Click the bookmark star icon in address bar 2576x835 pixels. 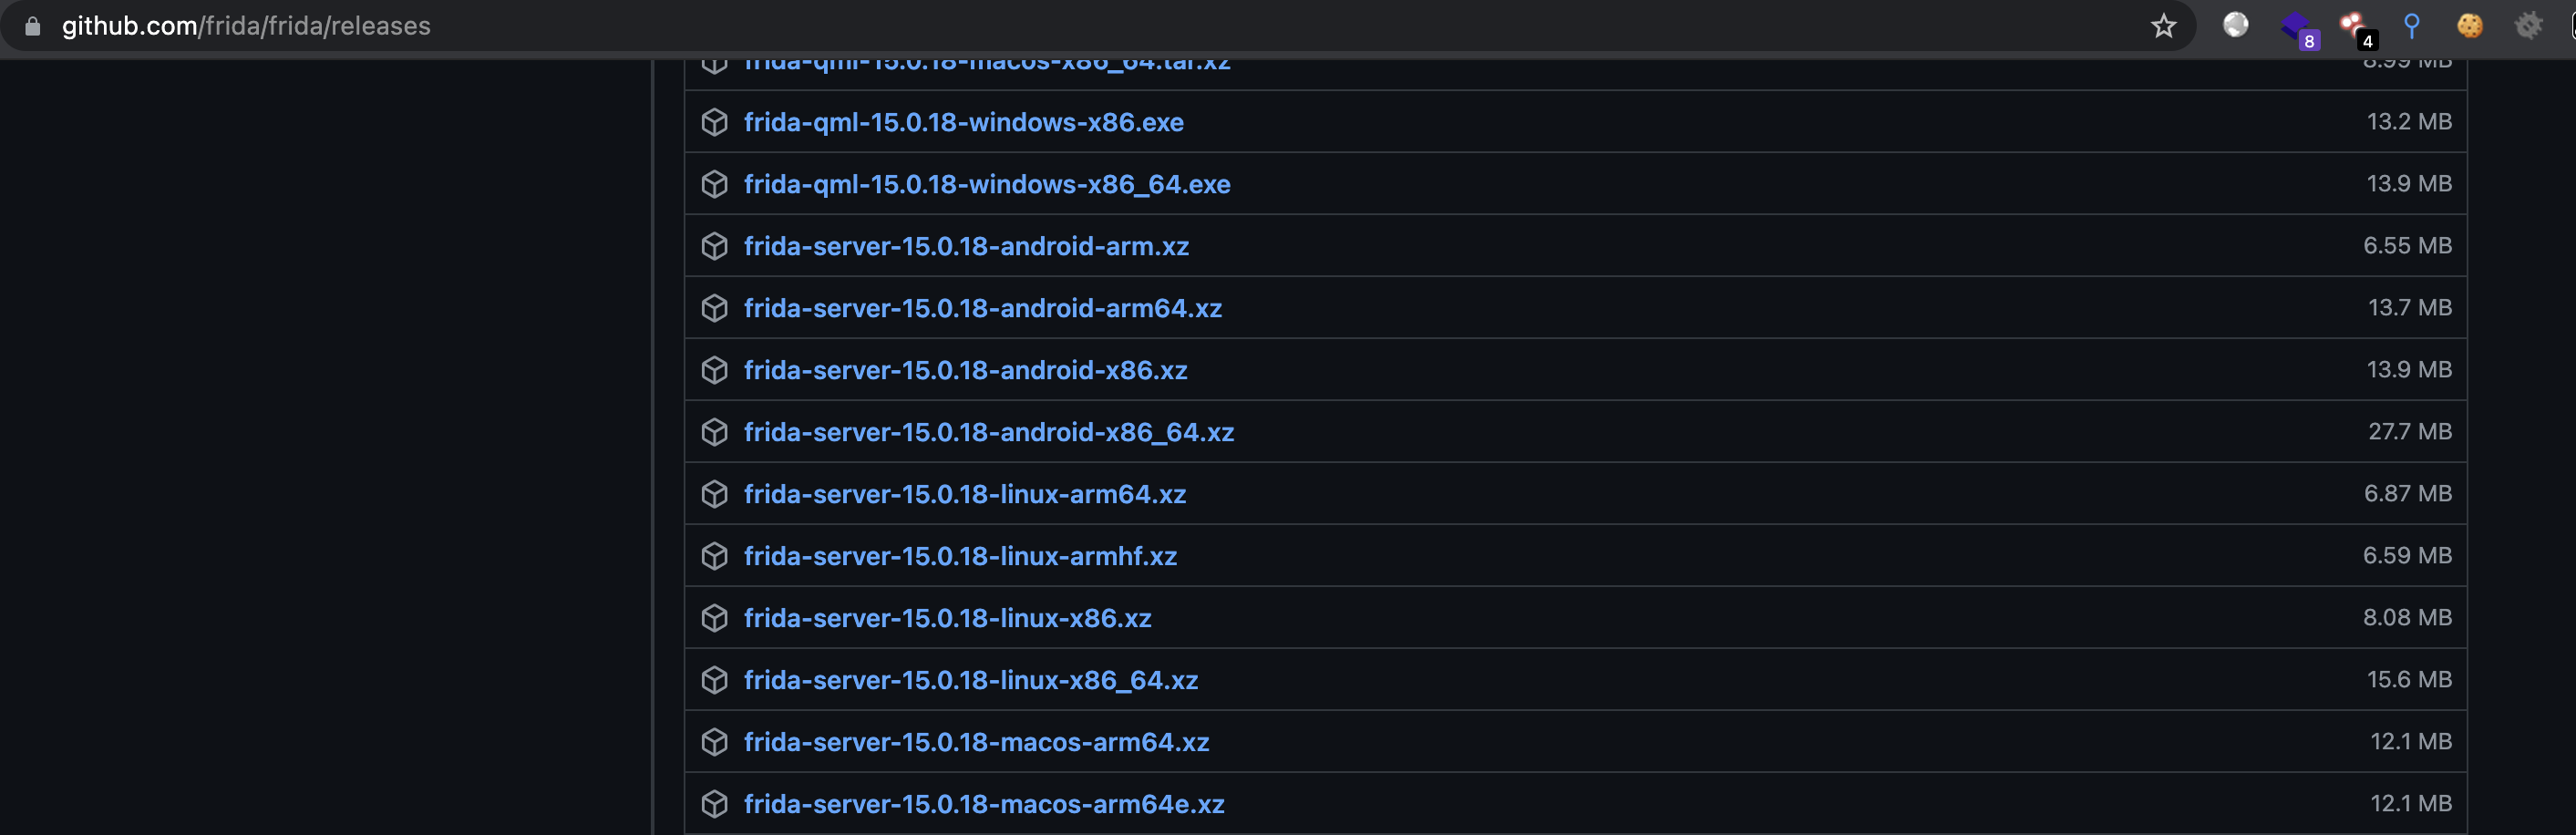pyautogui.click(x=2163, y=26)
